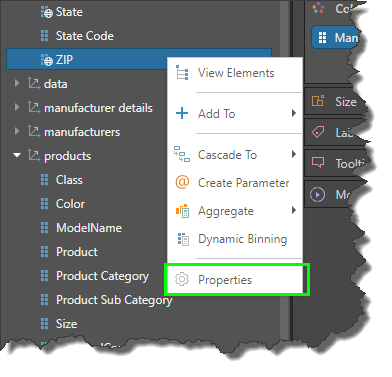Click the View Elements hierarchy icon

click(x=182, y=73)
